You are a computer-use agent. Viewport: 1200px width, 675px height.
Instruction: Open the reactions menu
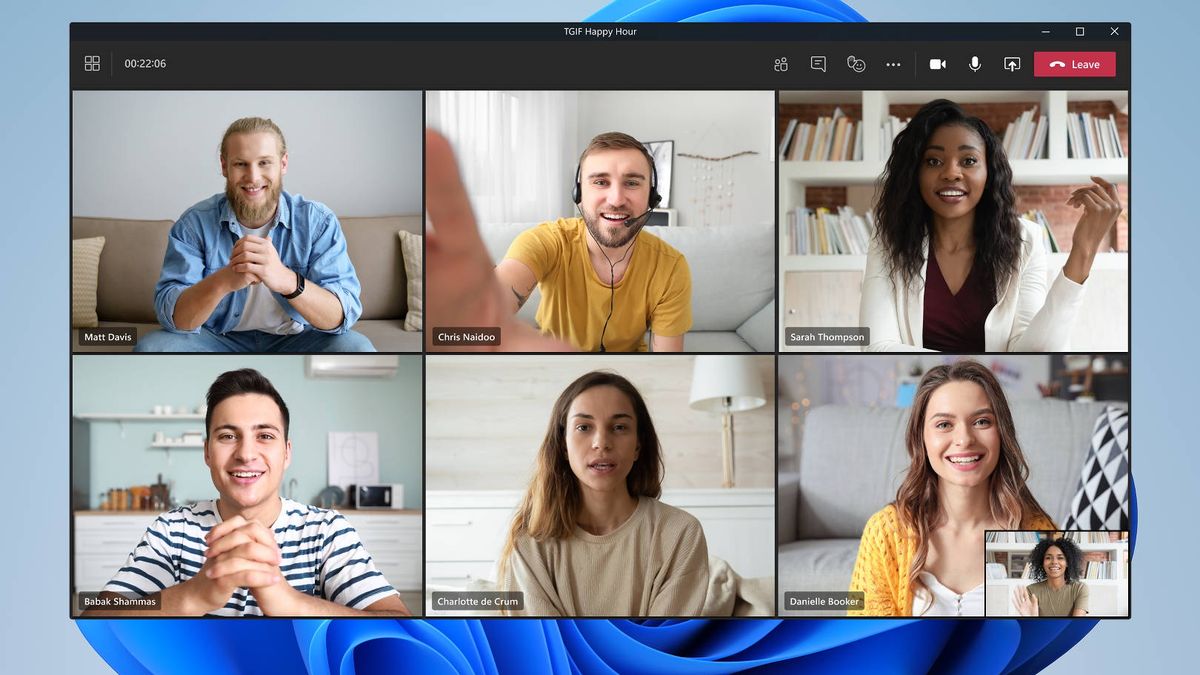pos(856,64)
